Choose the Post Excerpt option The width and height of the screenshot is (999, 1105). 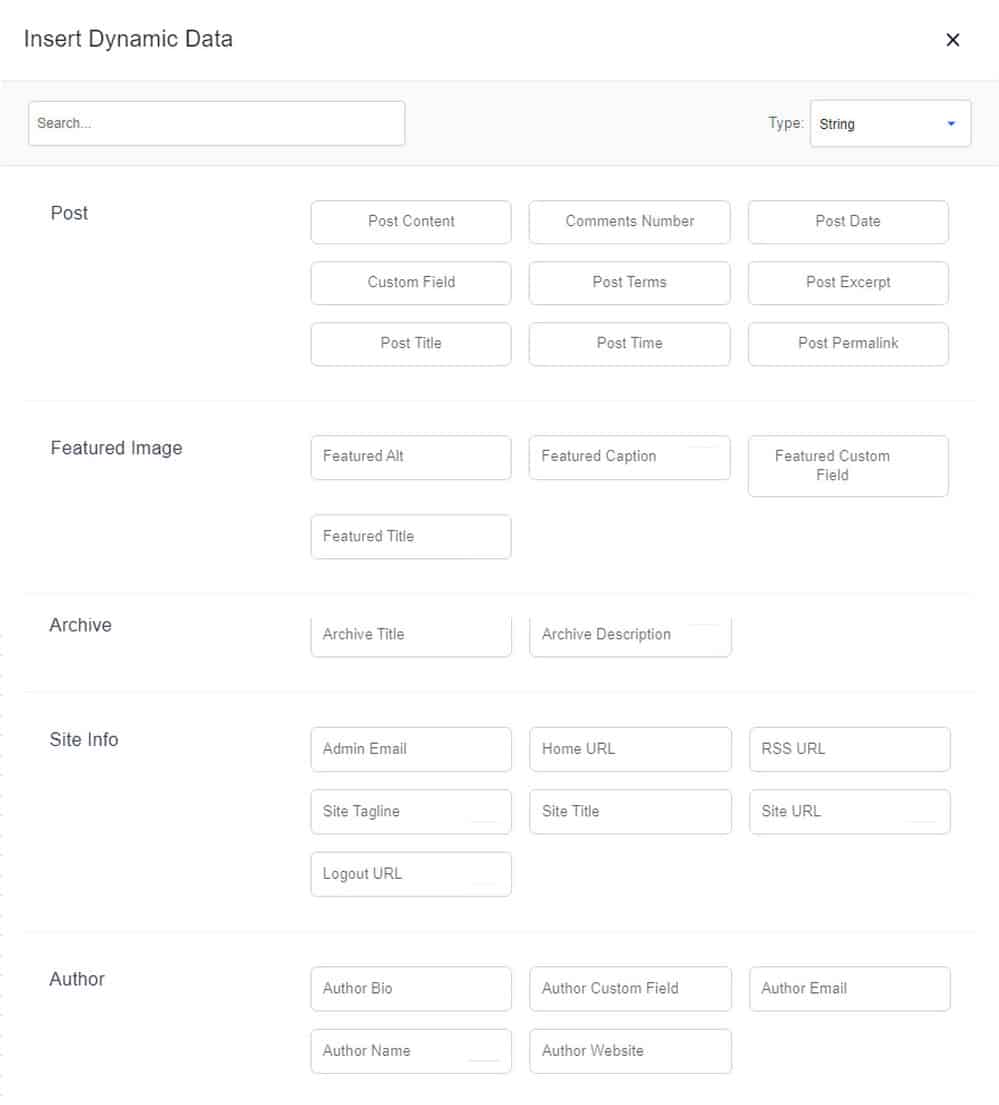point(848,283)
